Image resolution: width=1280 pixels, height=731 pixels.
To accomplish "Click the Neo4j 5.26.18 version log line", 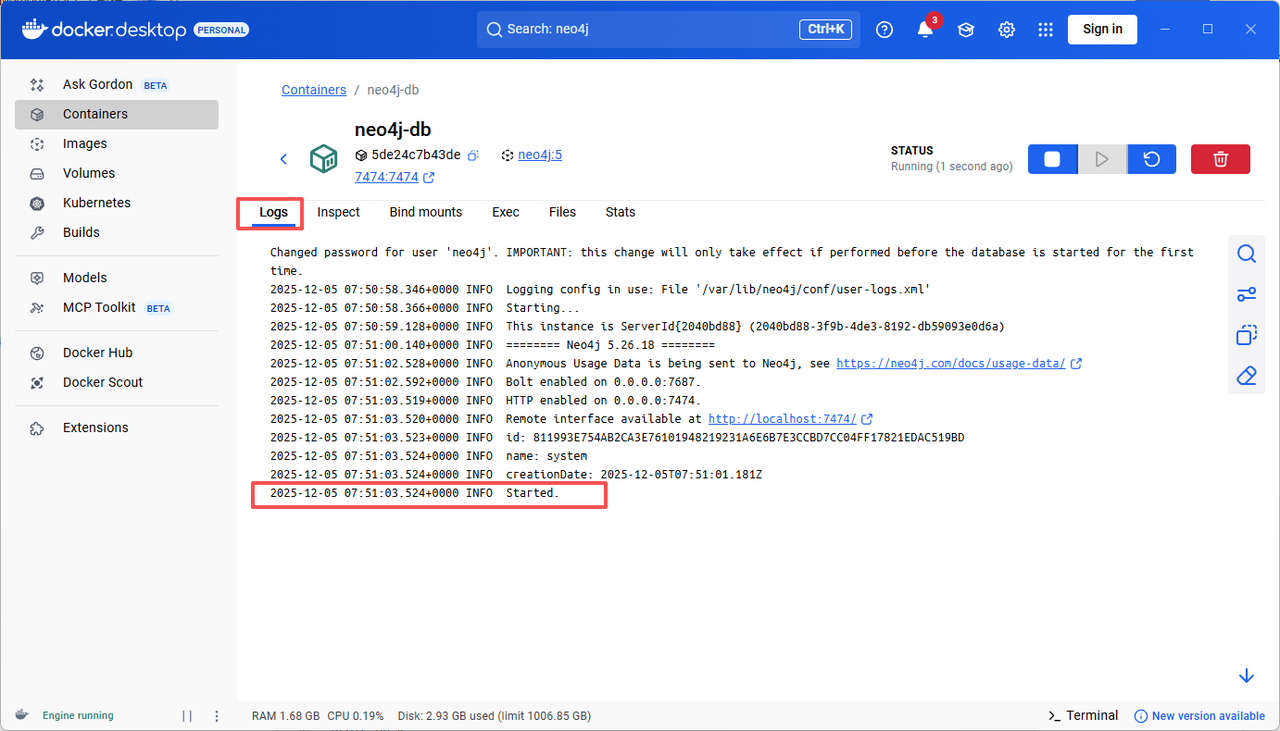I will pyautogui.click(x=492, y=345).
